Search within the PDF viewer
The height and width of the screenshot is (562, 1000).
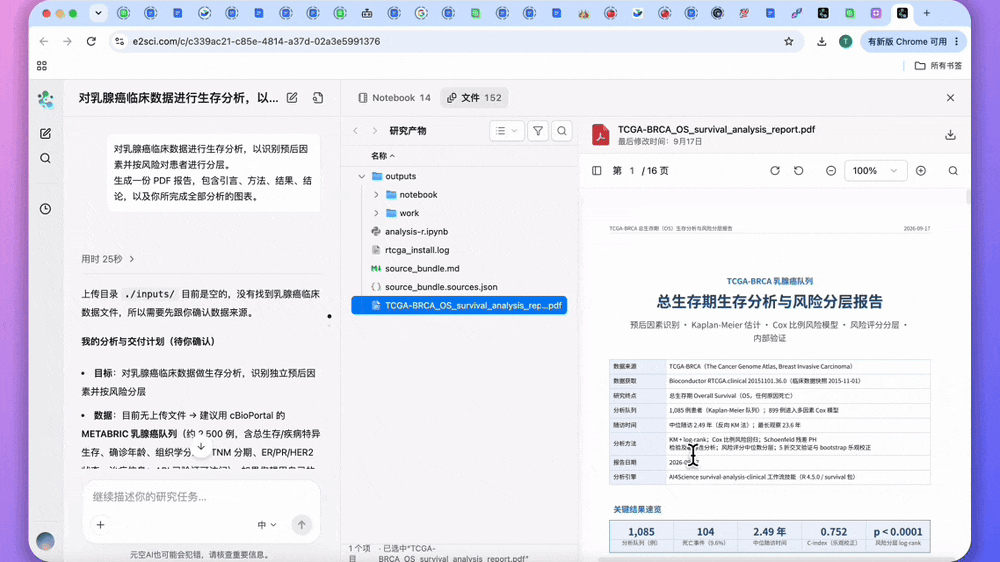click(953, 170)
